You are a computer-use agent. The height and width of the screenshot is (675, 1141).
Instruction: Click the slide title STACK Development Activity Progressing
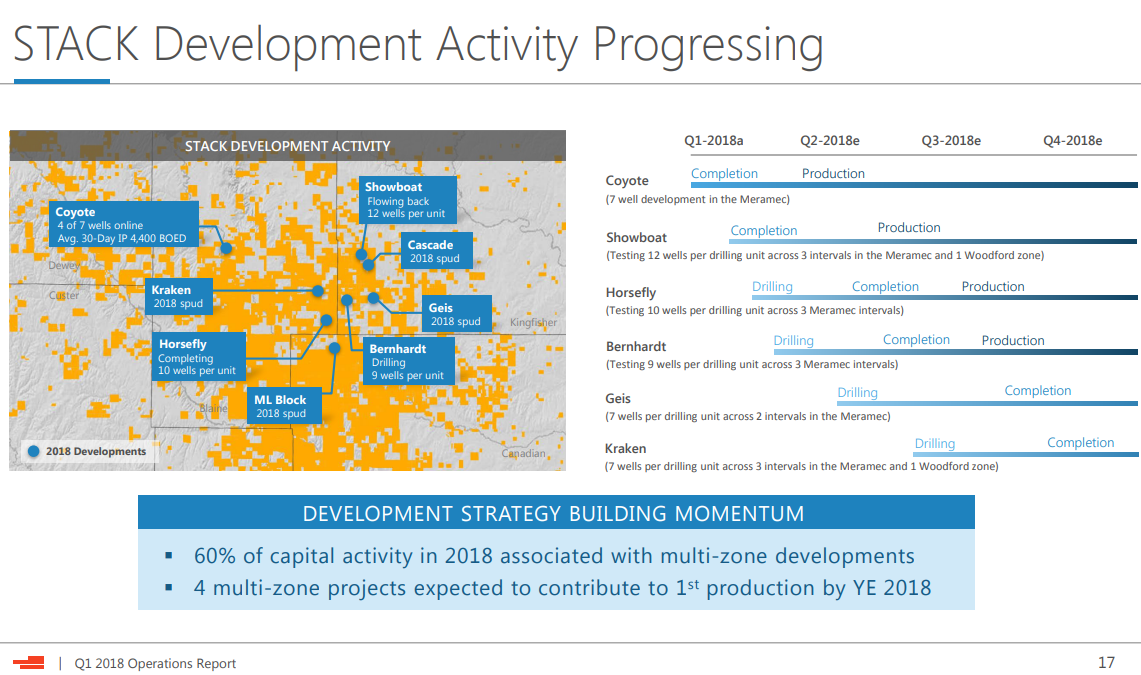pyautogui.click(x=418, y=45)
